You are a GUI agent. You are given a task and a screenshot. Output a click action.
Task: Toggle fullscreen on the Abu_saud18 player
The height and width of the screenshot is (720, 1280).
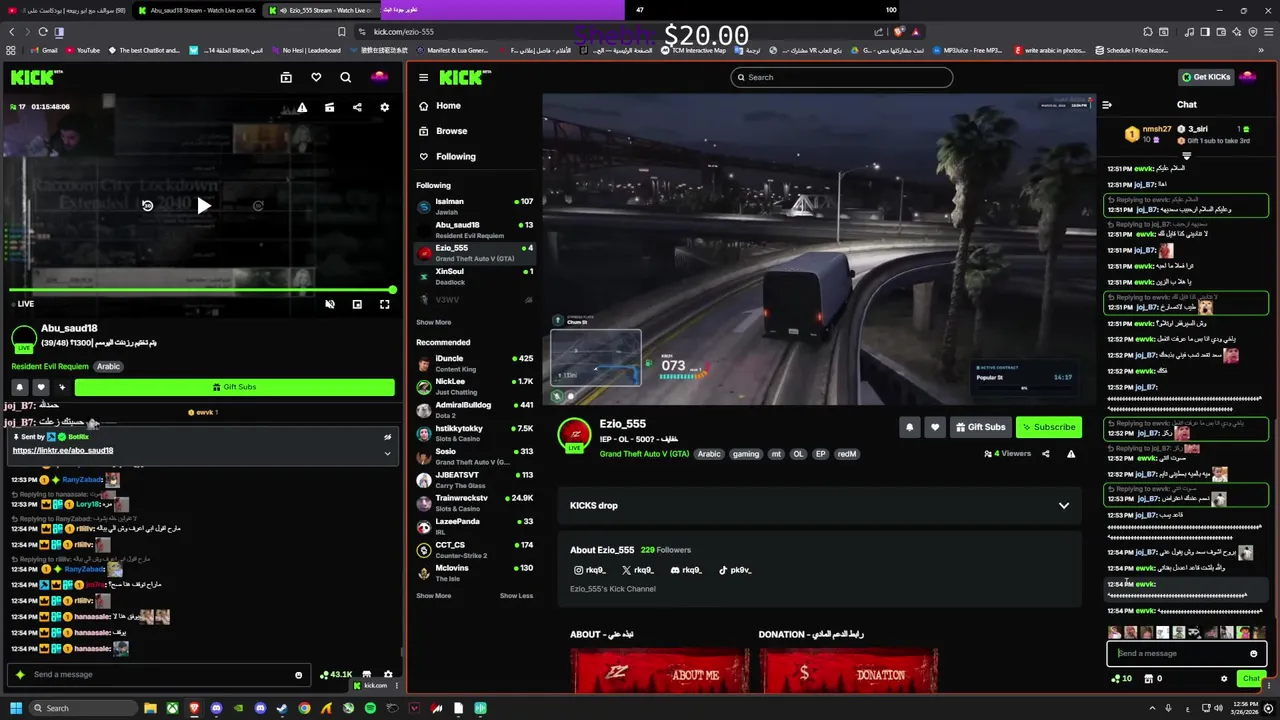[384, 304]
